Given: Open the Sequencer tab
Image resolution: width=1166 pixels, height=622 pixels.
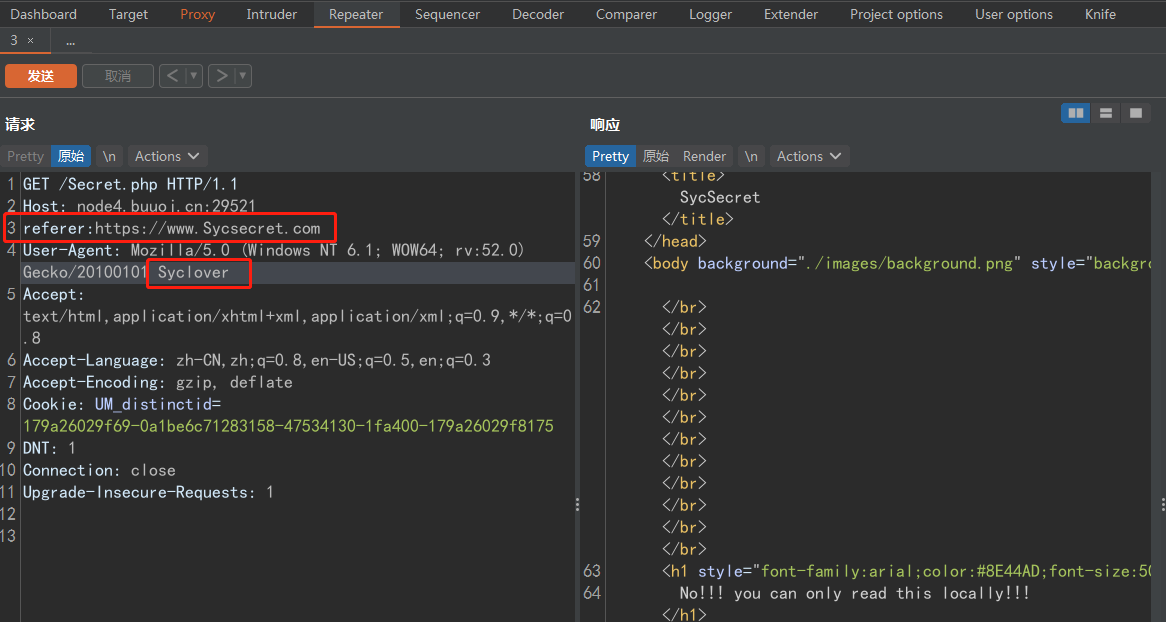Looking at the screenshot, I should (x=447, y=14).
